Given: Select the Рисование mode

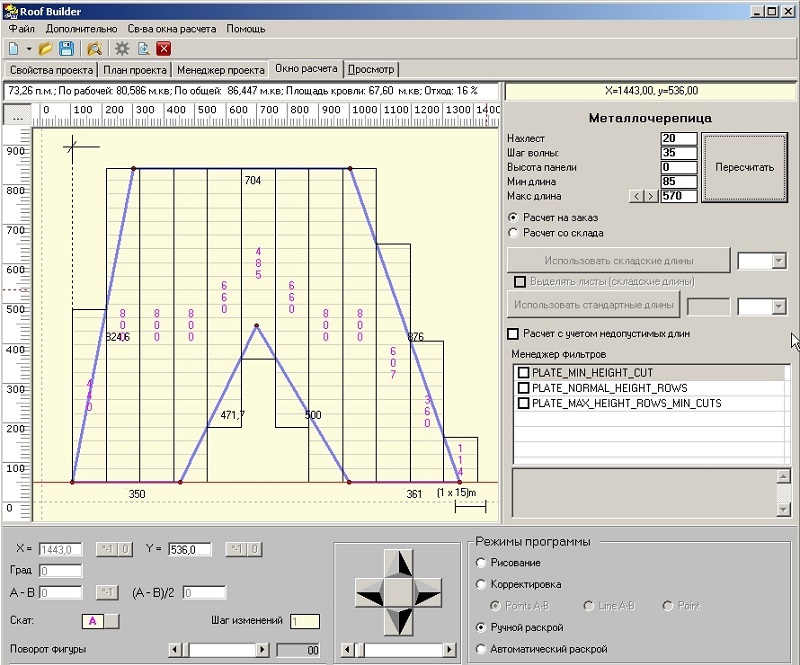Looking at the screenshot, I should point(480,562).
